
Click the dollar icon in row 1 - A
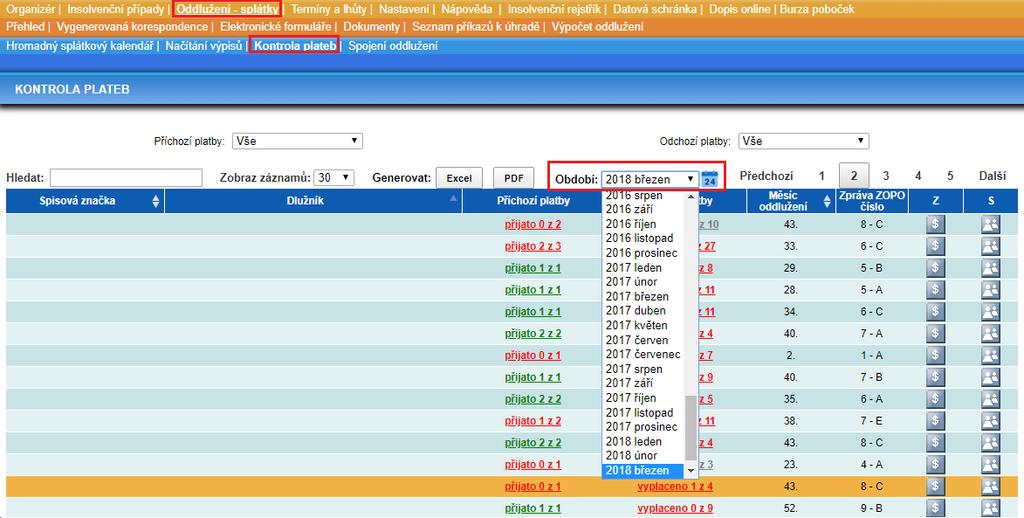935,355
